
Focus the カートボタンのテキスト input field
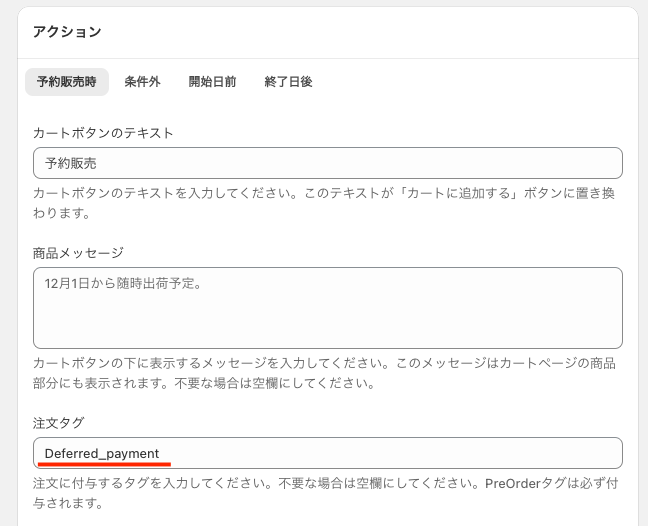(328, 163)
